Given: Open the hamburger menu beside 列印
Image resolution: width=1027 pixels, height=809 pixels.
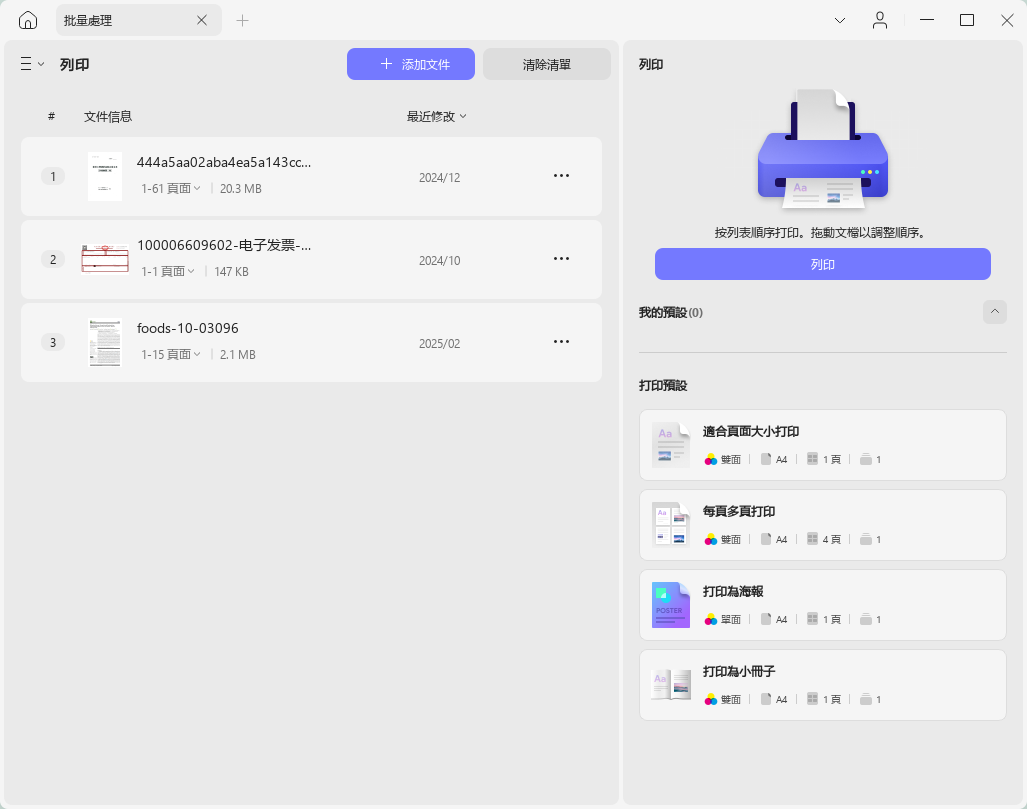Looking at the screenshot, I should click(31, 64).
